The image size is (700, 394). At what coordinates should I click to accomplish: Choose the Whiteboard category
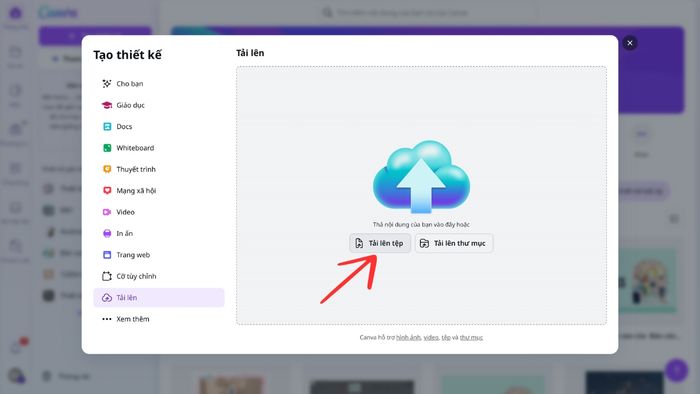(159, 148)
